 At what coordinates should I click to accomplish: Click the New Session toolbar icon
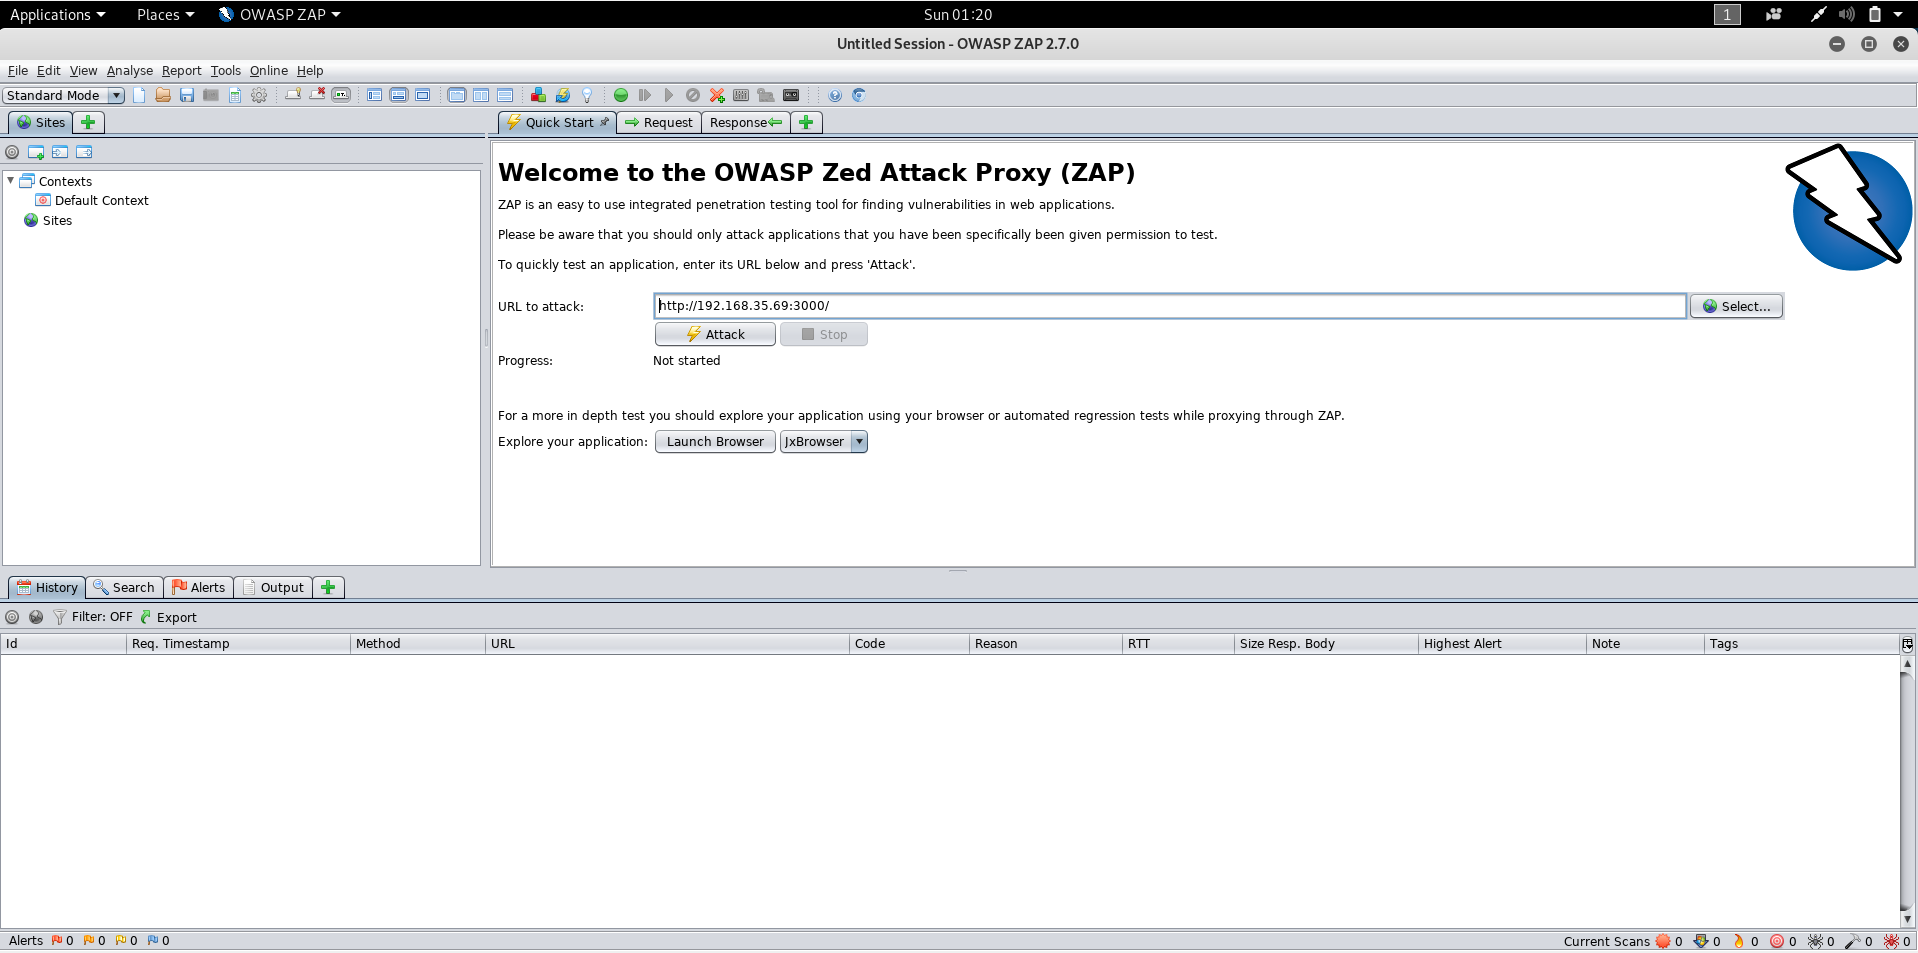point(139,95)
